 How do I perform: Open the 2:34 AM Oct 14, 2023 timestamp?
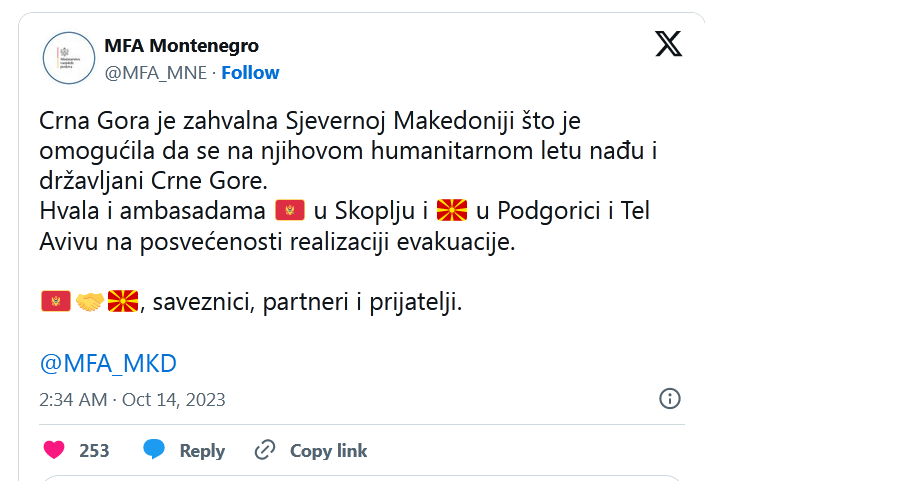pos(132,400)
